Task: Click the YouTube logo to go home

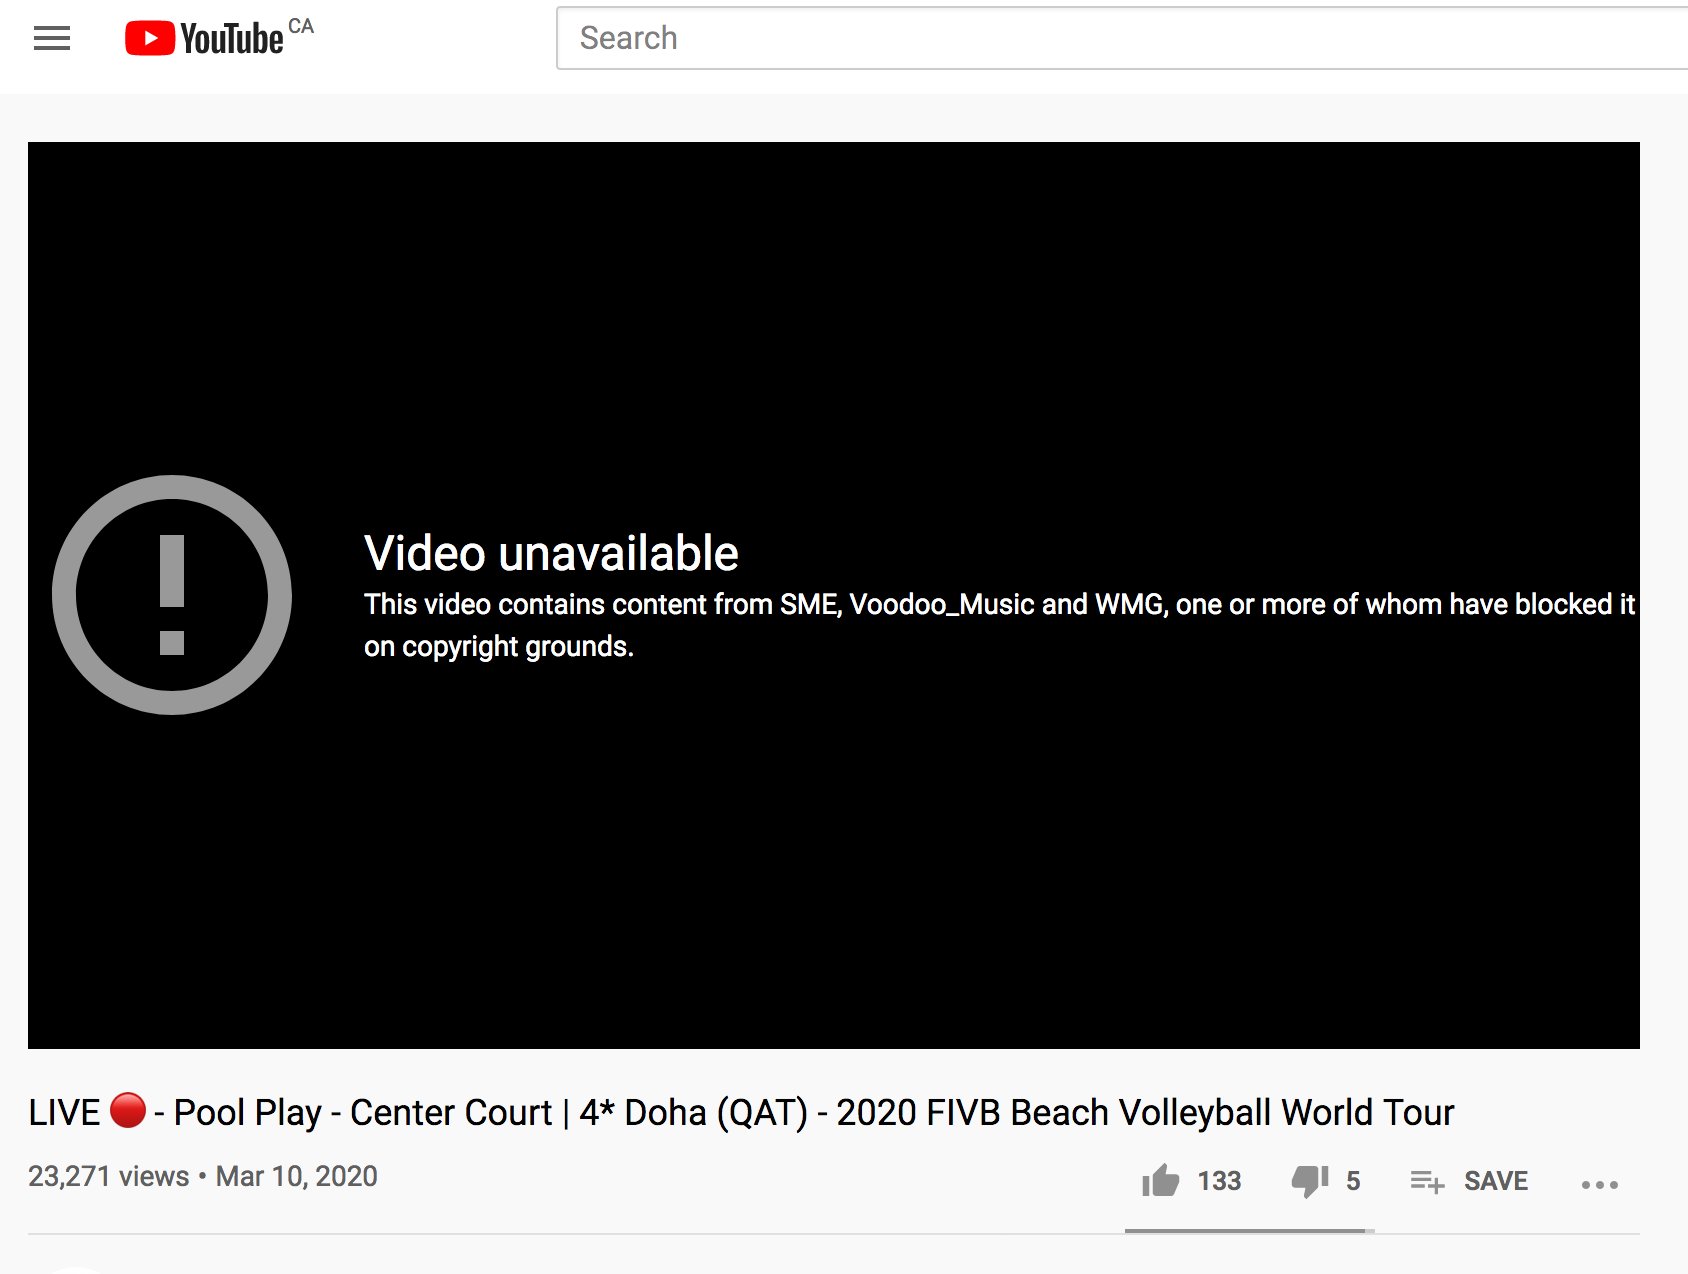Action: 204,39
